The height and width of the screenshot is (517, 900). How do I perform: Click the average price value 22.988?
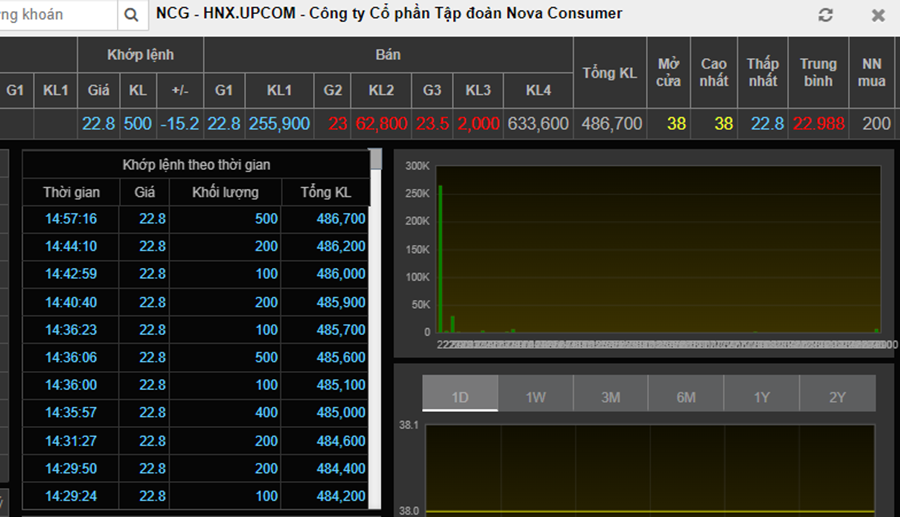click(818, 124)
